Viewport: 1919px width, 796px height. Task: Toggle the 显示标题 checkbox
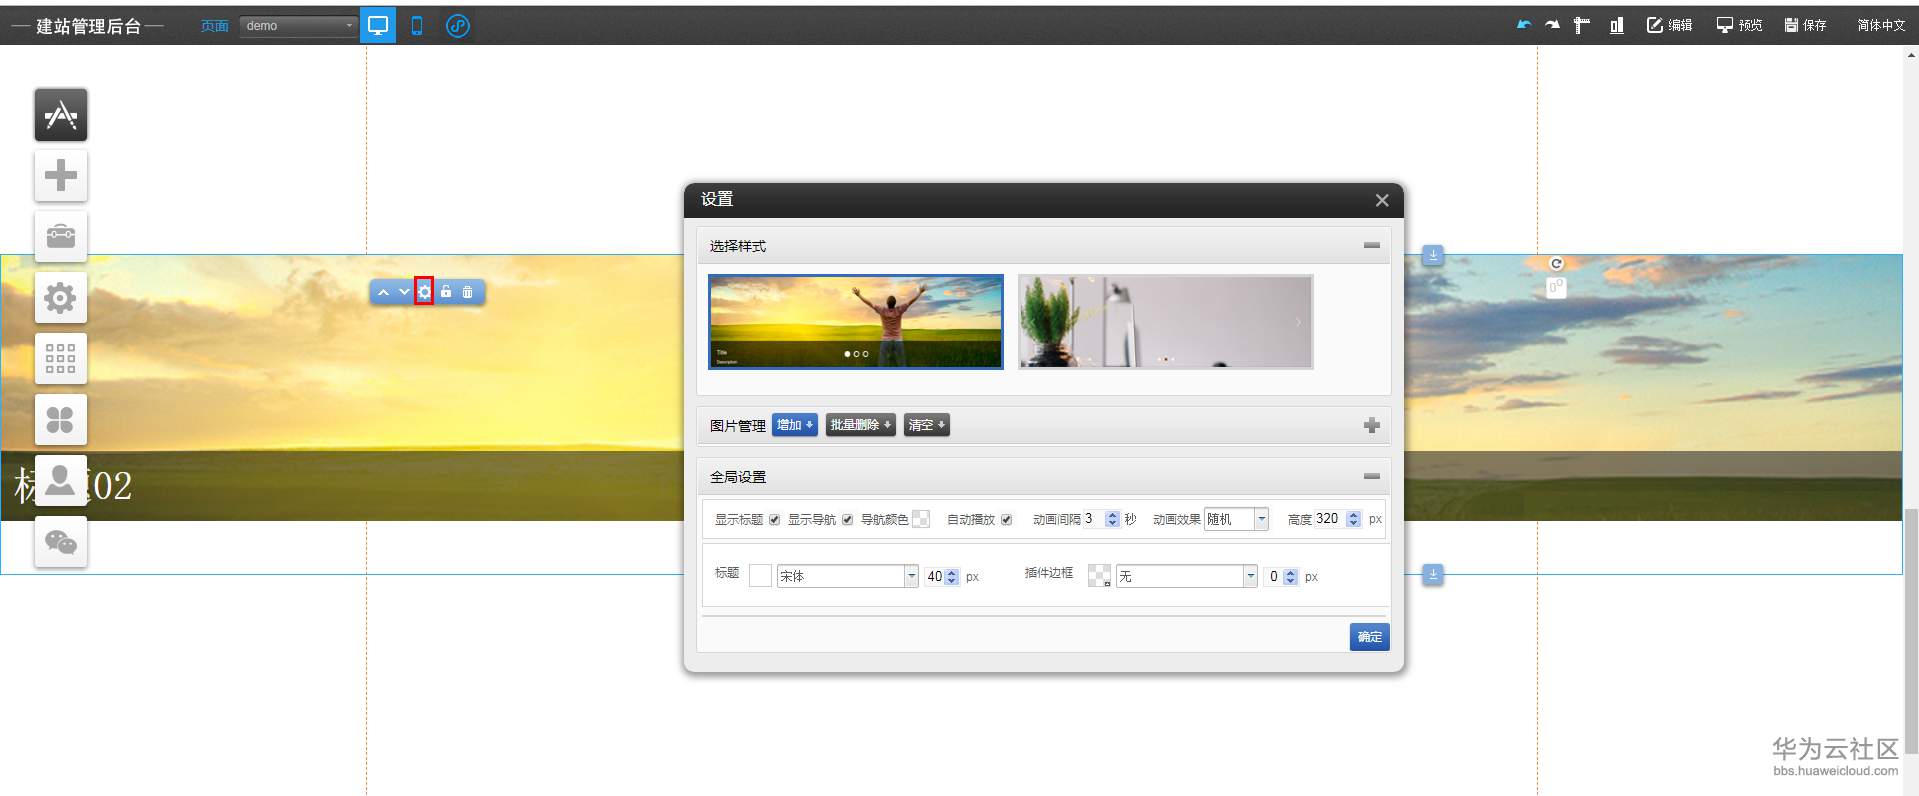(x=774, y=520)
